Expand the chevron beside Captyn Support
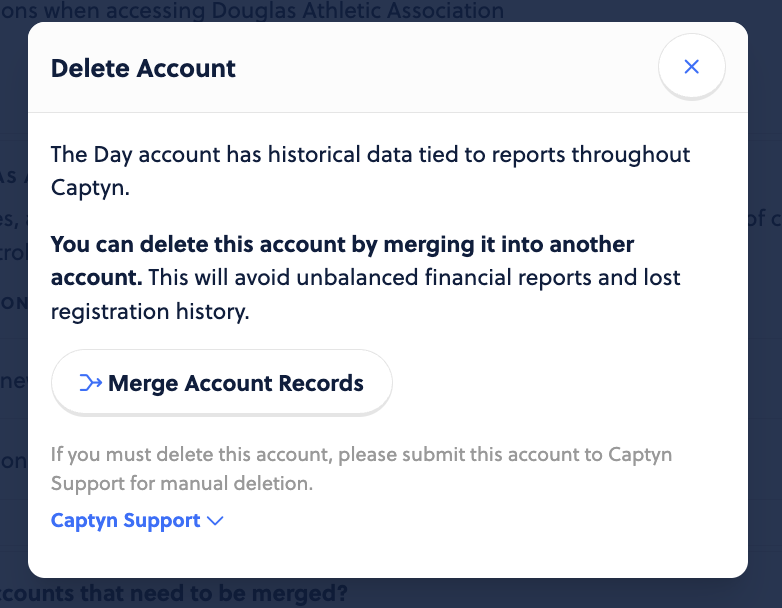782x608 pixels. 215,521
